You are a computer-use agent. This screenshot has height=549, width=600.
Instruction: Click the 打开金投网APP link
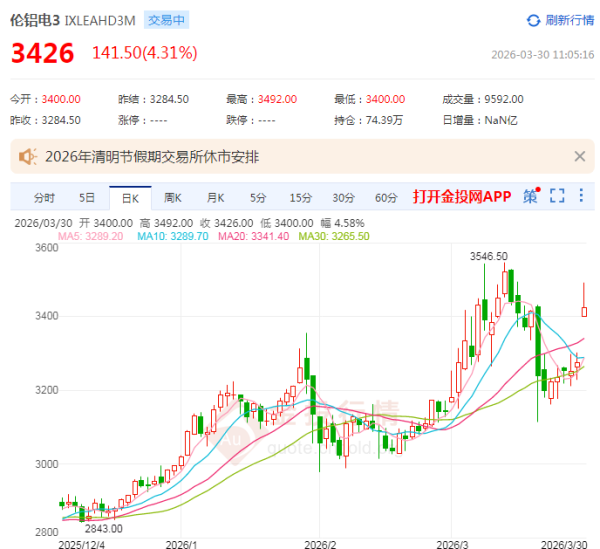click(x=462, y=197)
